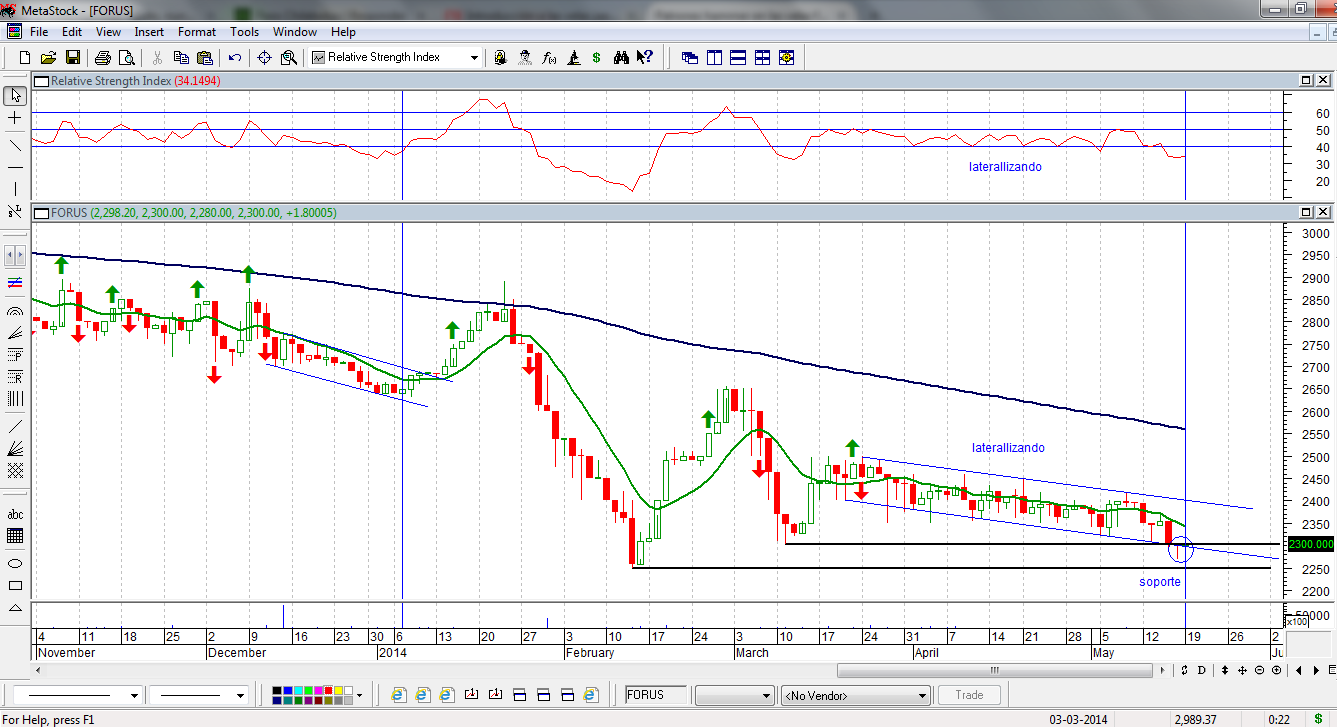Screen dimensions: 1337x727
Task: Pick the crosshair plus tool in the left sidebar
Action: [x=15, y=118]
